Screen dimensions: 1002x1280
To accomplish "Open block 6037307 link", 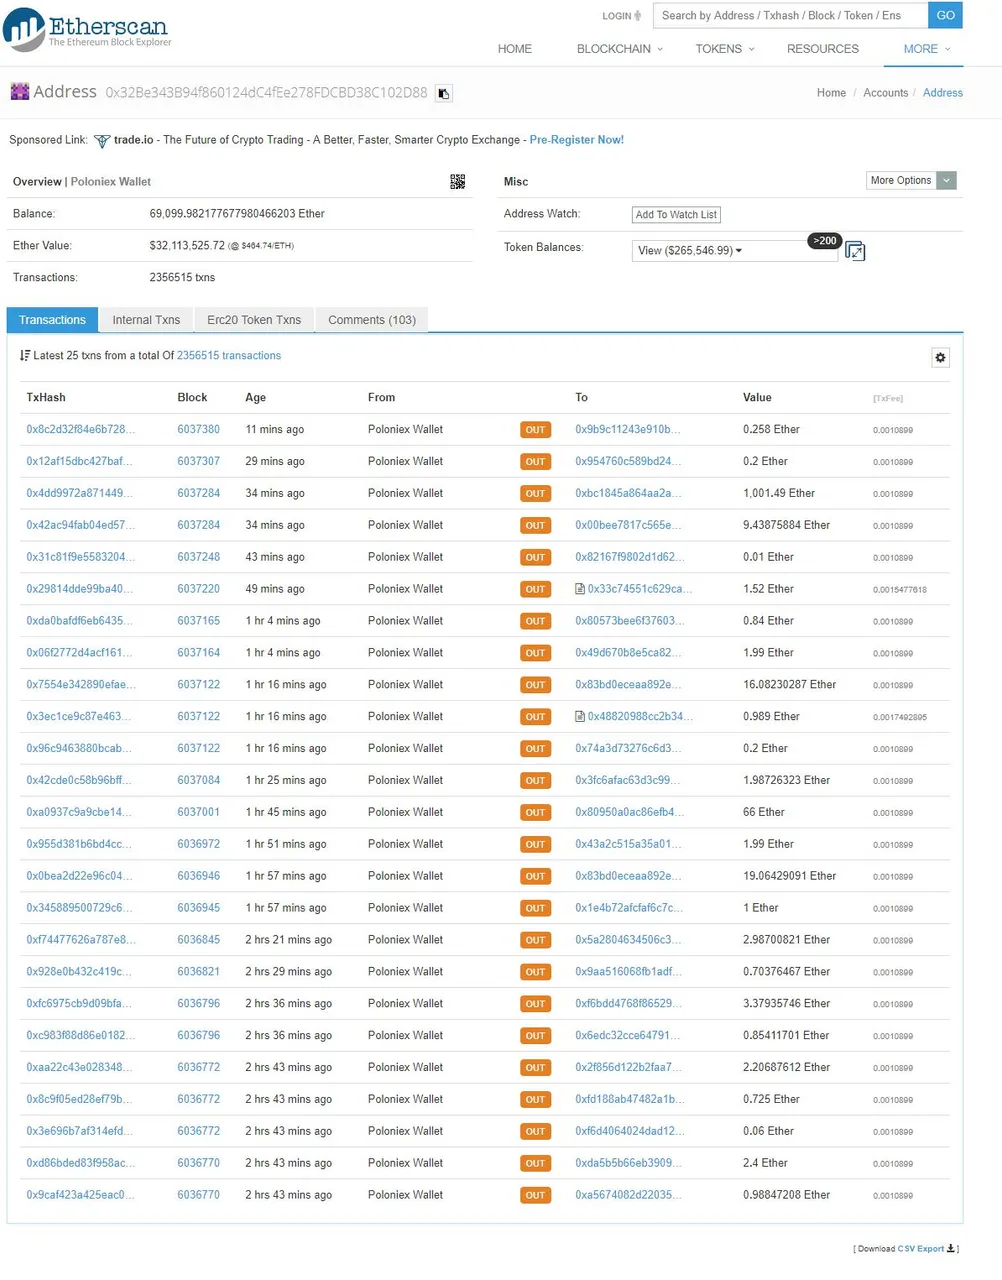I will (198, 462).
